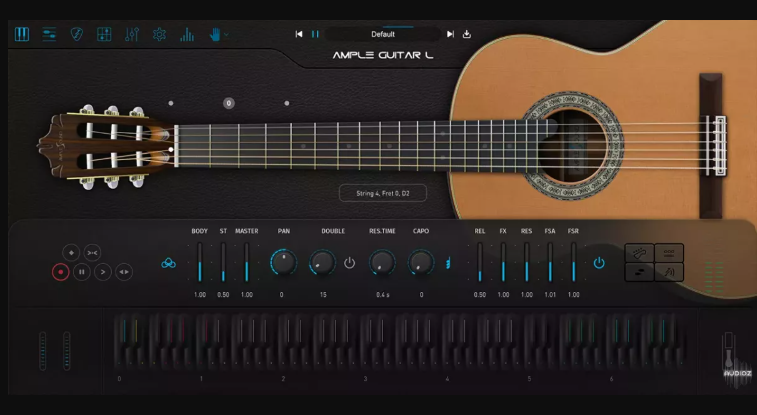This screenshot has width=757, height=415.
Task: Go to the next preset arrow
Action: [450, 34]
